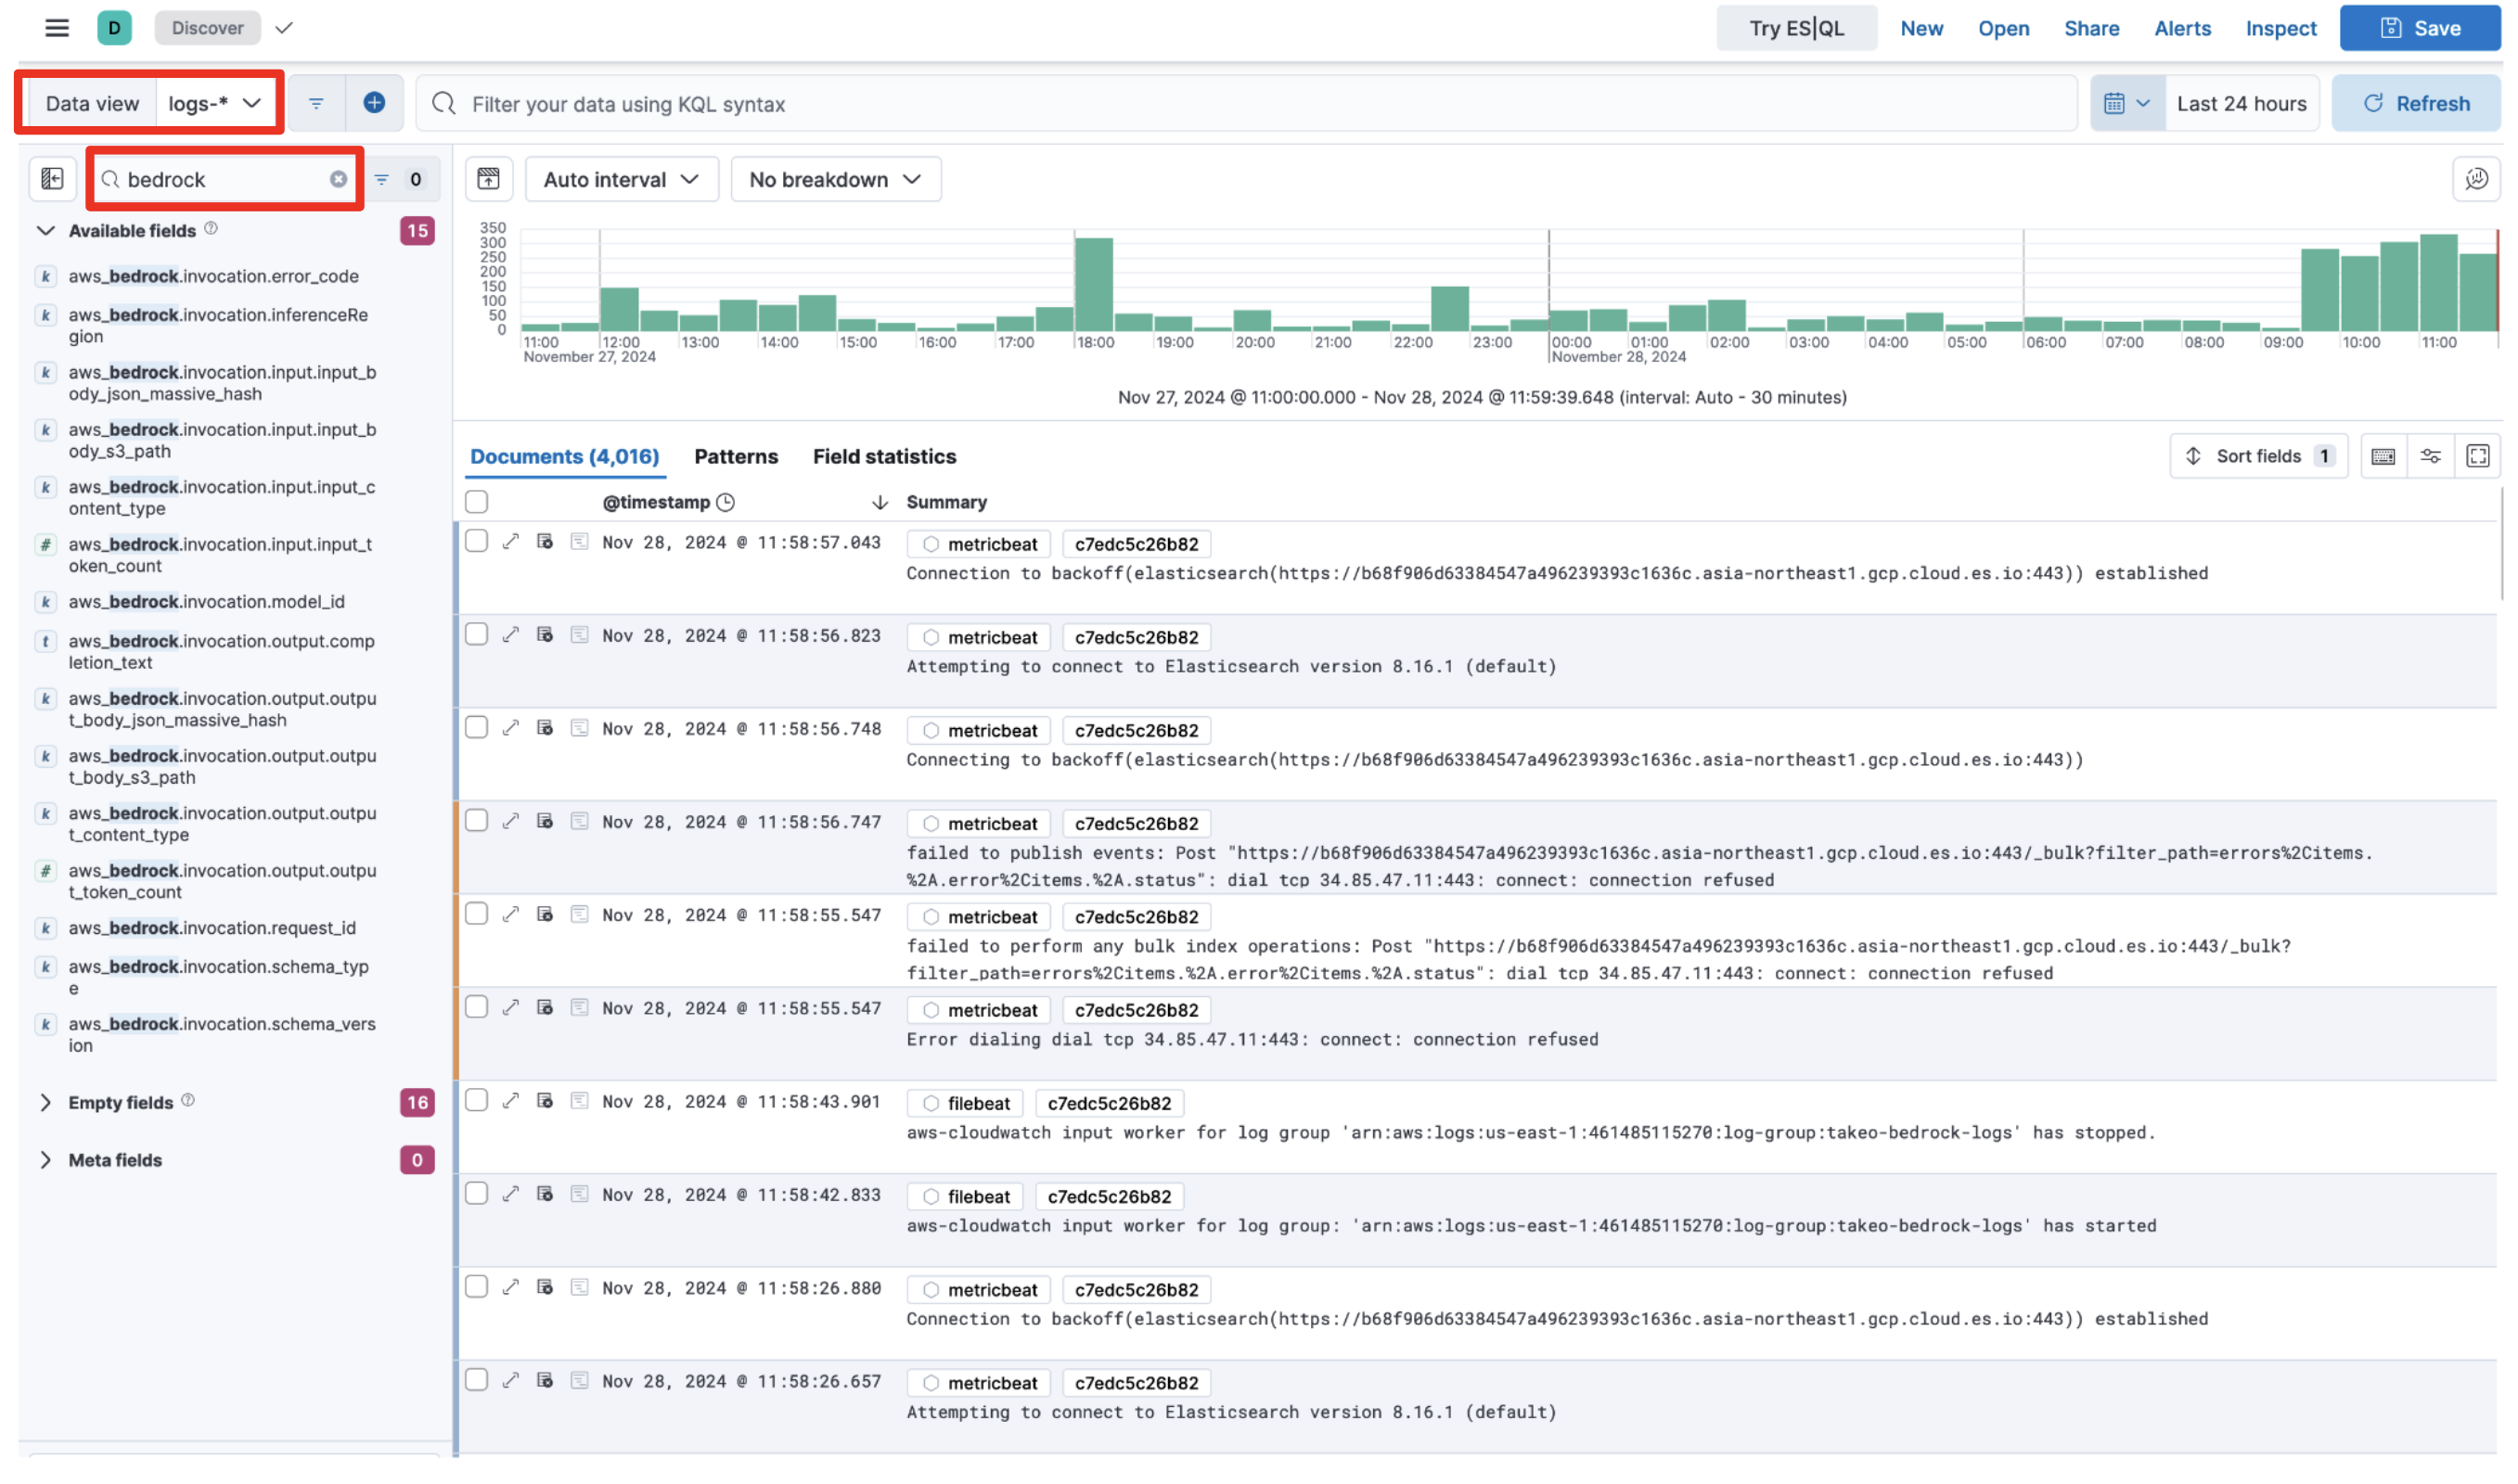Open the logs-* data view dropdown
Screen dimensions: 2518x1484
tap(214, 103)
